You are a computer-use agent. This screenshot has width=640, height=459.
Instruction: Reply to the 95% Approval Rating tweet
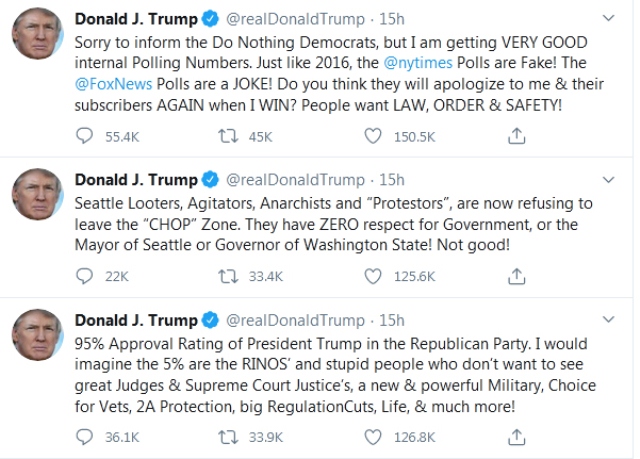[x=86, y=436]
